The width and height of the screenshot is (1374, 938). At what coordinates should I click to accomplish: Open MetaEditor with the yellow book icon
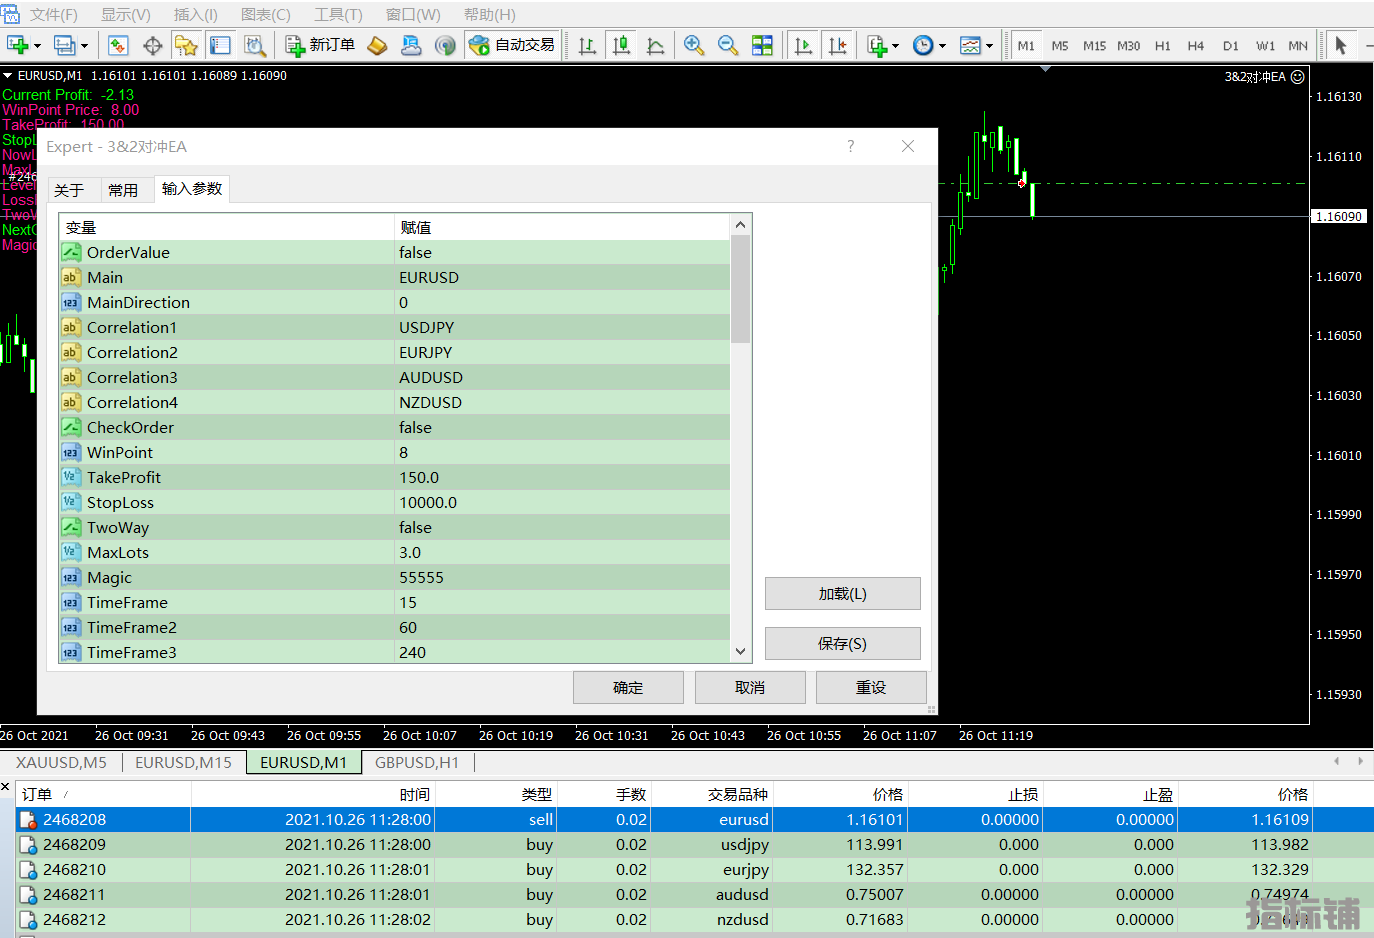377,45
